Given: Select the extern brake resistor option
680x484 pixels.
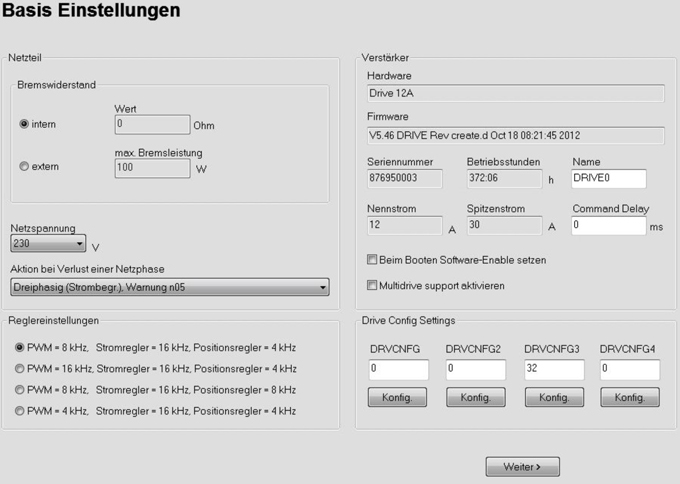Looking at the screenshot, I should click(24, 166).
